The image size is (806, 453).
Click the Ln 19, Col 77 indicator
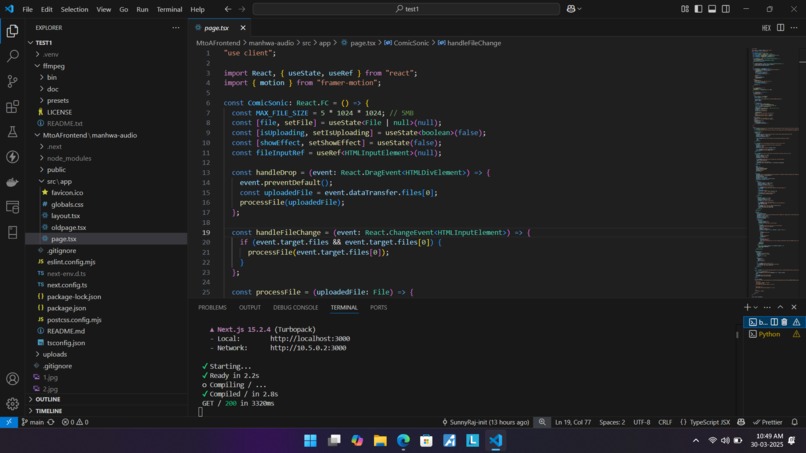(x=573, y=422)
